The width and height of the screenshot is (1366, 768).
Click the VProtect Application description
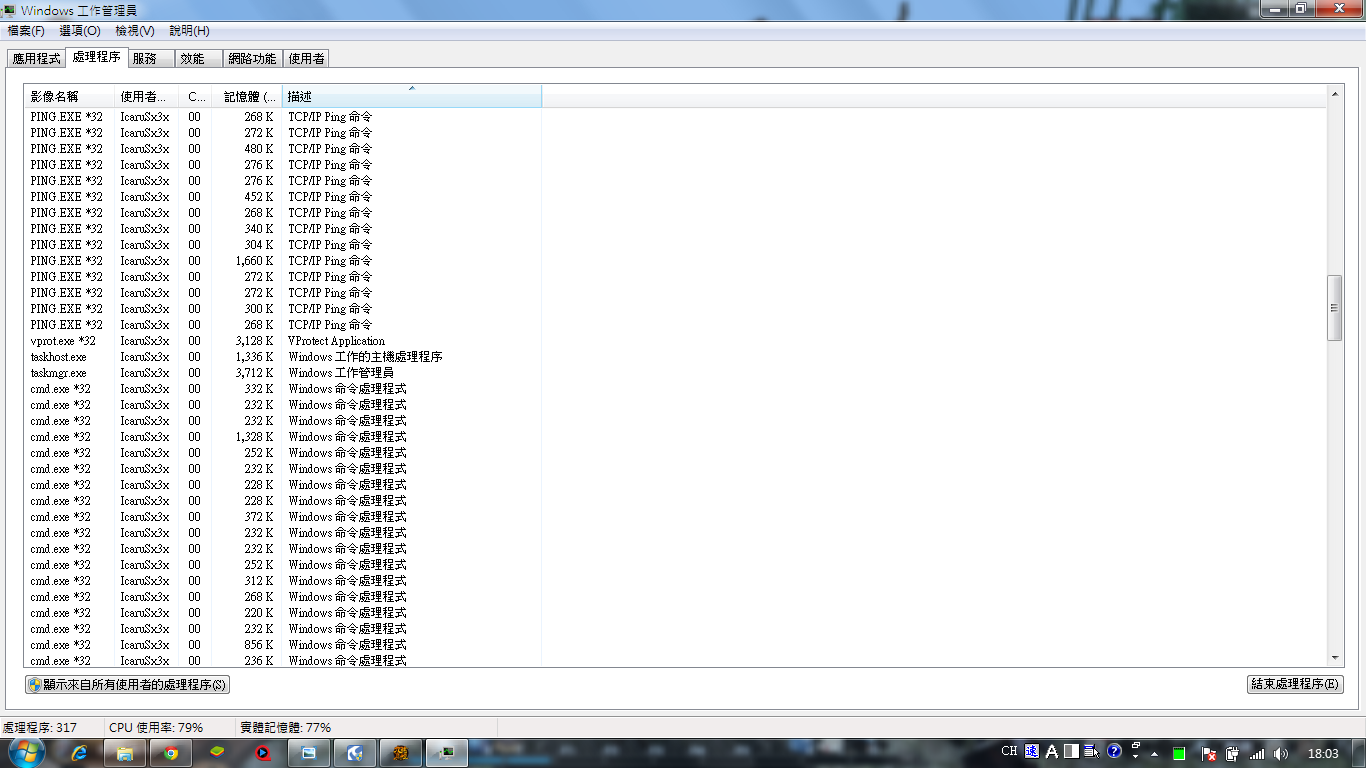pos(336,341)
